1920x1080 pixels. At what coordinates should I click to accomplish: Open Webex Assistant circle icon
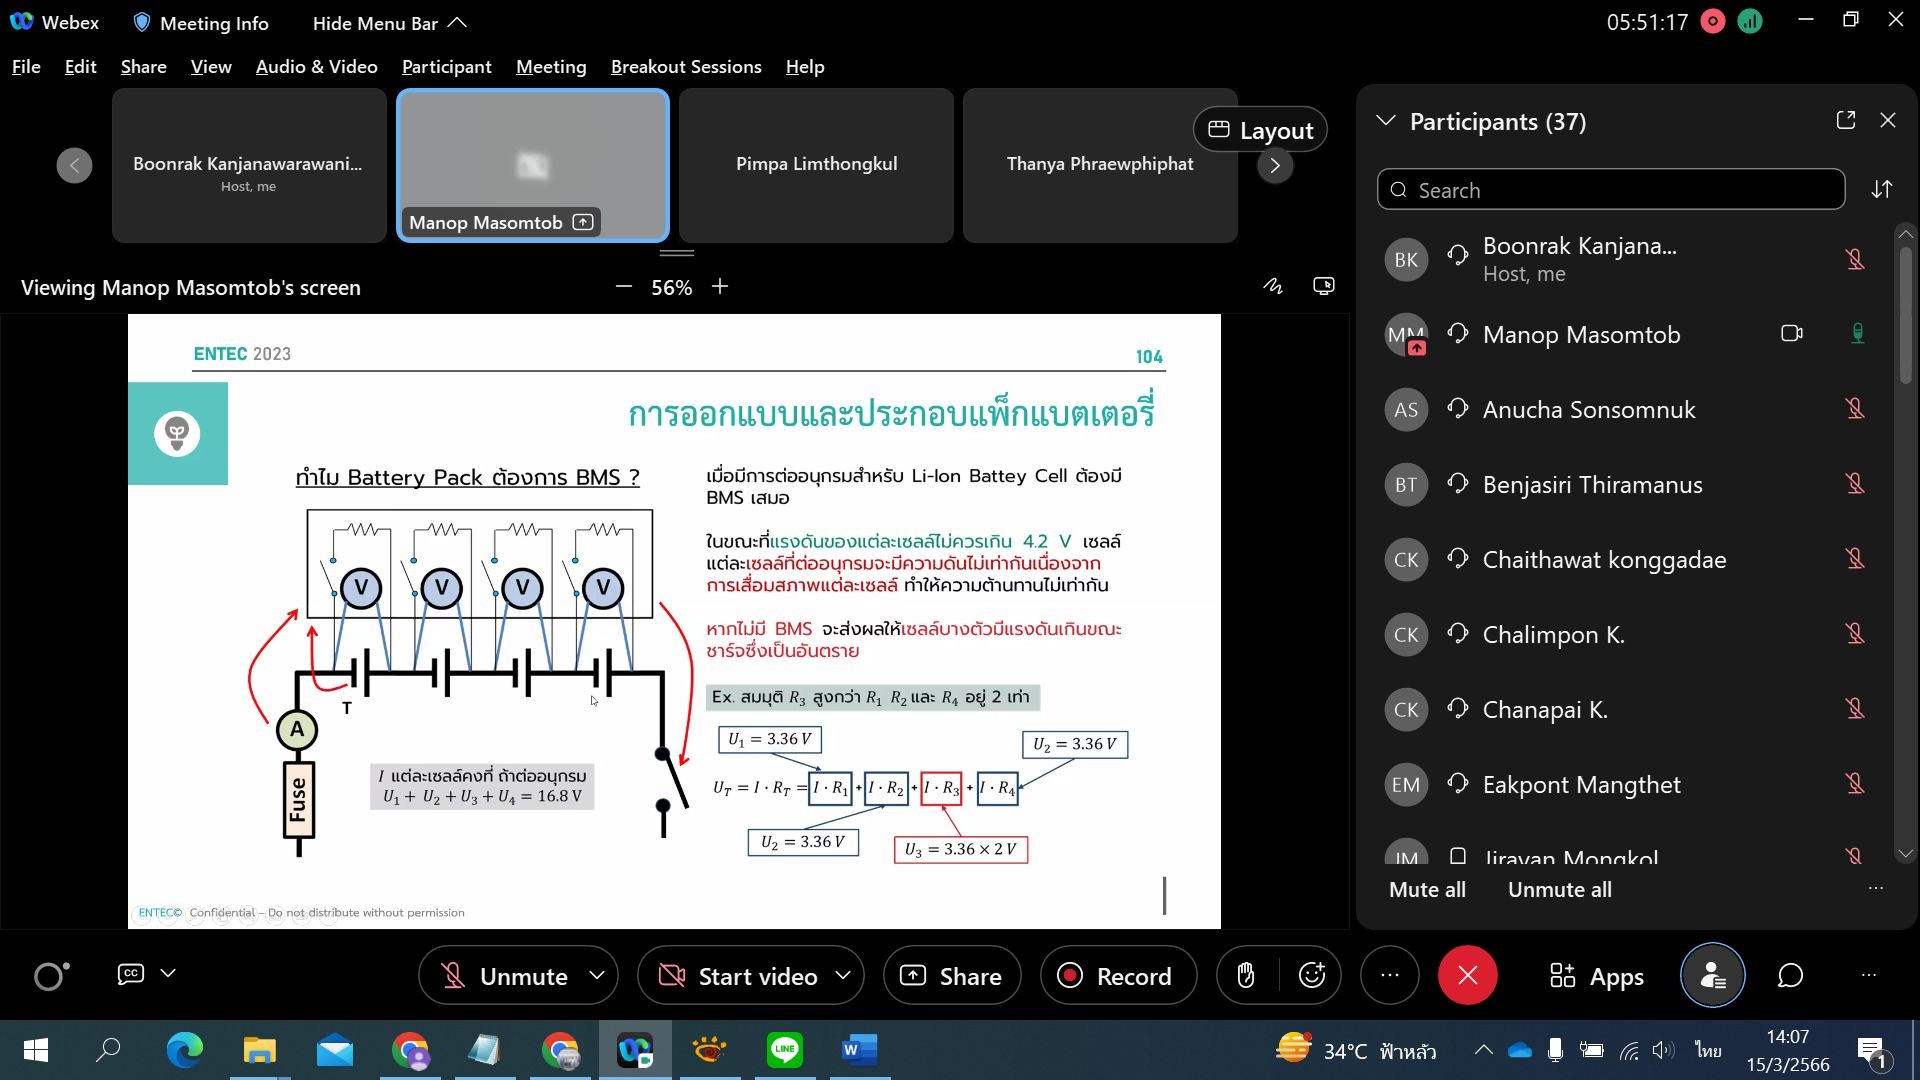51,975
